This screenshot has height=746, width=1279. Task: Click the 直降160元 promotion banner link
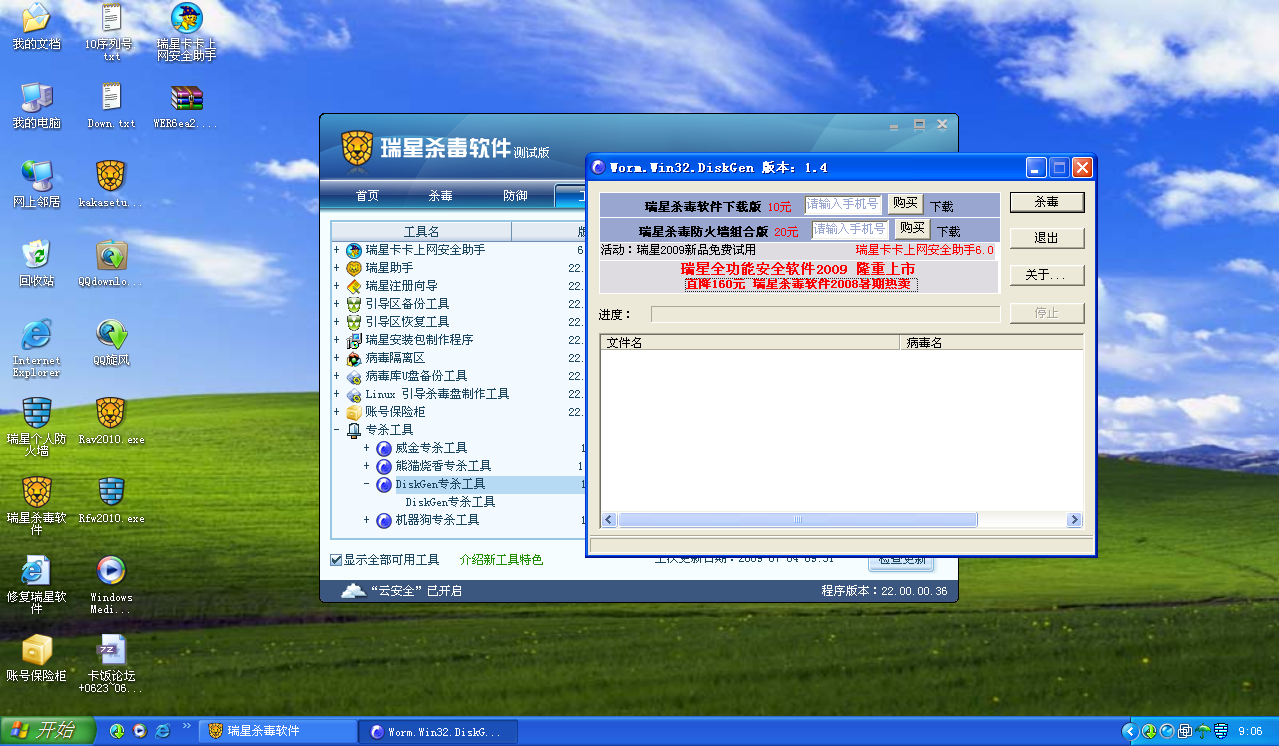(800, 284)
